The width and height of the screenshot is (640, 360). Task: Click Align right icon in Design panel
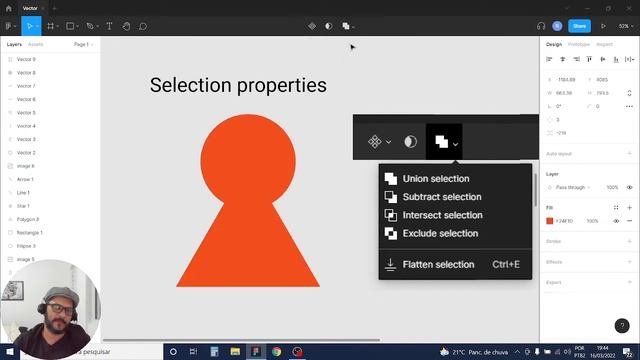[576, 59]
